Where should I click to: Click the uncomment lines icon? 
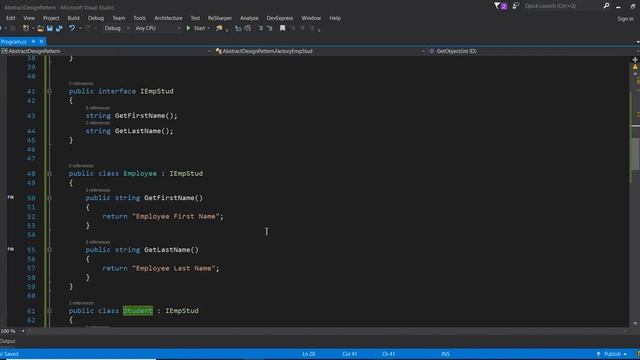coord(269,28)
